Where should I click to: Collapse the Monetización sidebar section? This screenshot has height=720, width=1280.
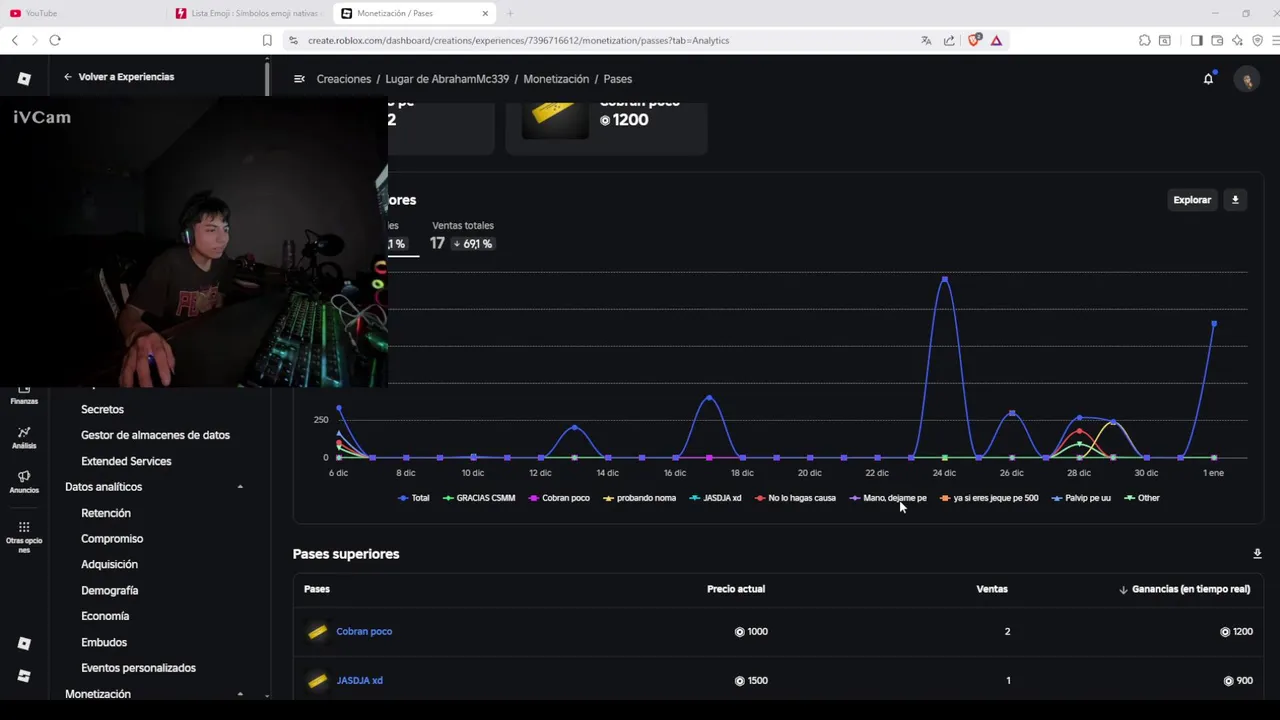(x=240, y=694)
